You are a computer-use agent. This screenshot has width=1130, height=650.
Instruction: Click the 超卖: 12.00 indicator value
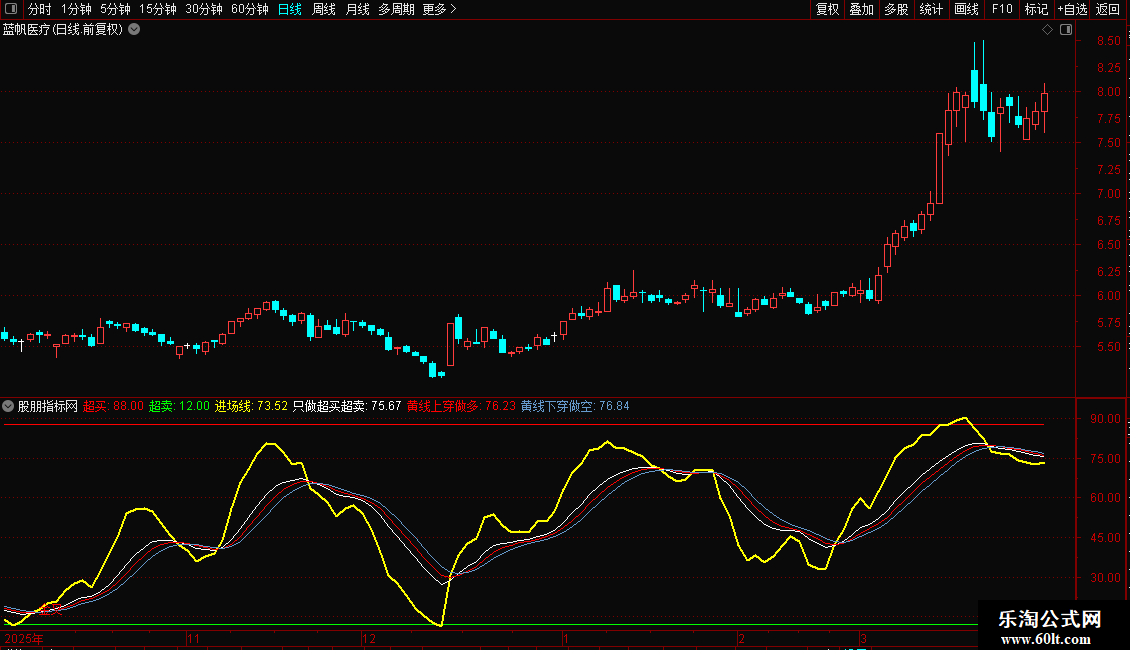click(x=179, y=406)
